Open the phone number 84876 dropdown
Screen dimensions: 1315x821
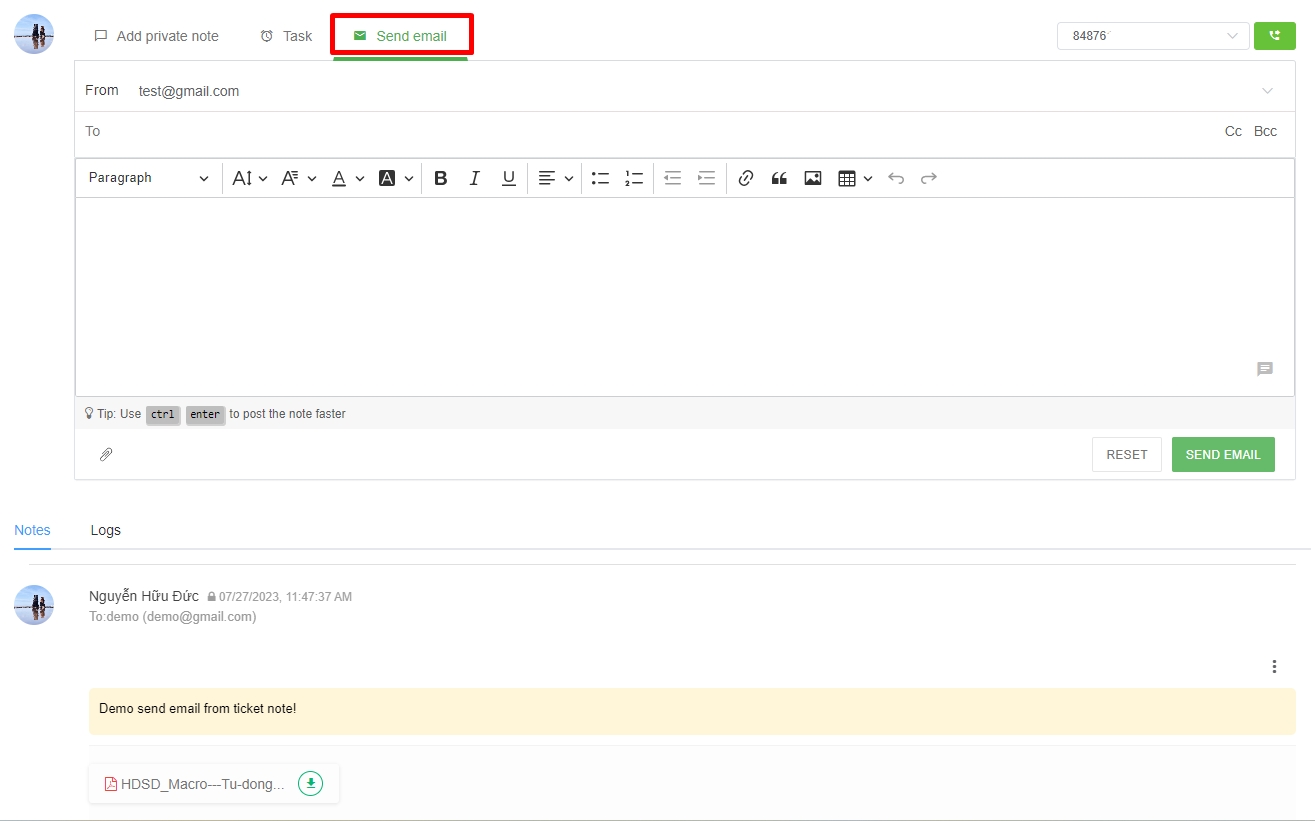tap(1152, 36)
